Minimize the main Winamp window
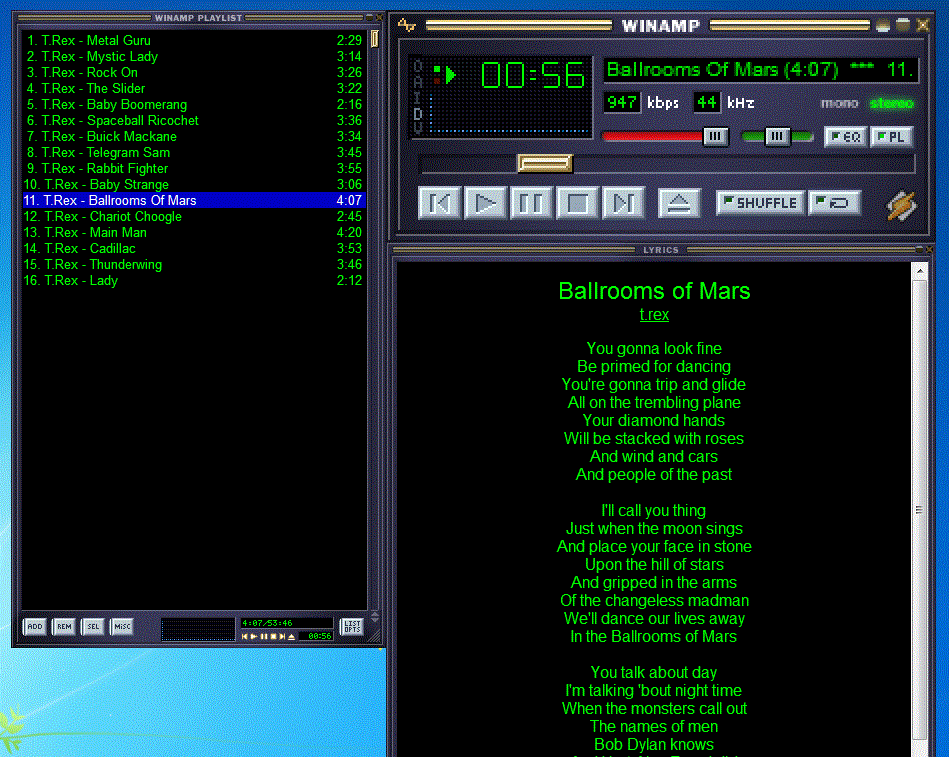Image resolution: width=949 pixels, height=757 pixels. pos(883,25)
